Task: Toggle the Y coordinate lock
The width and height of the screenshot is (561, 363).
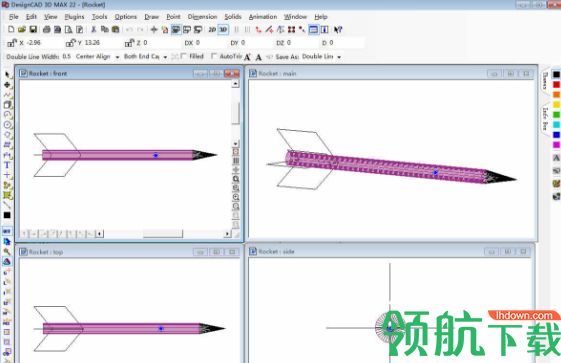Action: pos(71,43)
